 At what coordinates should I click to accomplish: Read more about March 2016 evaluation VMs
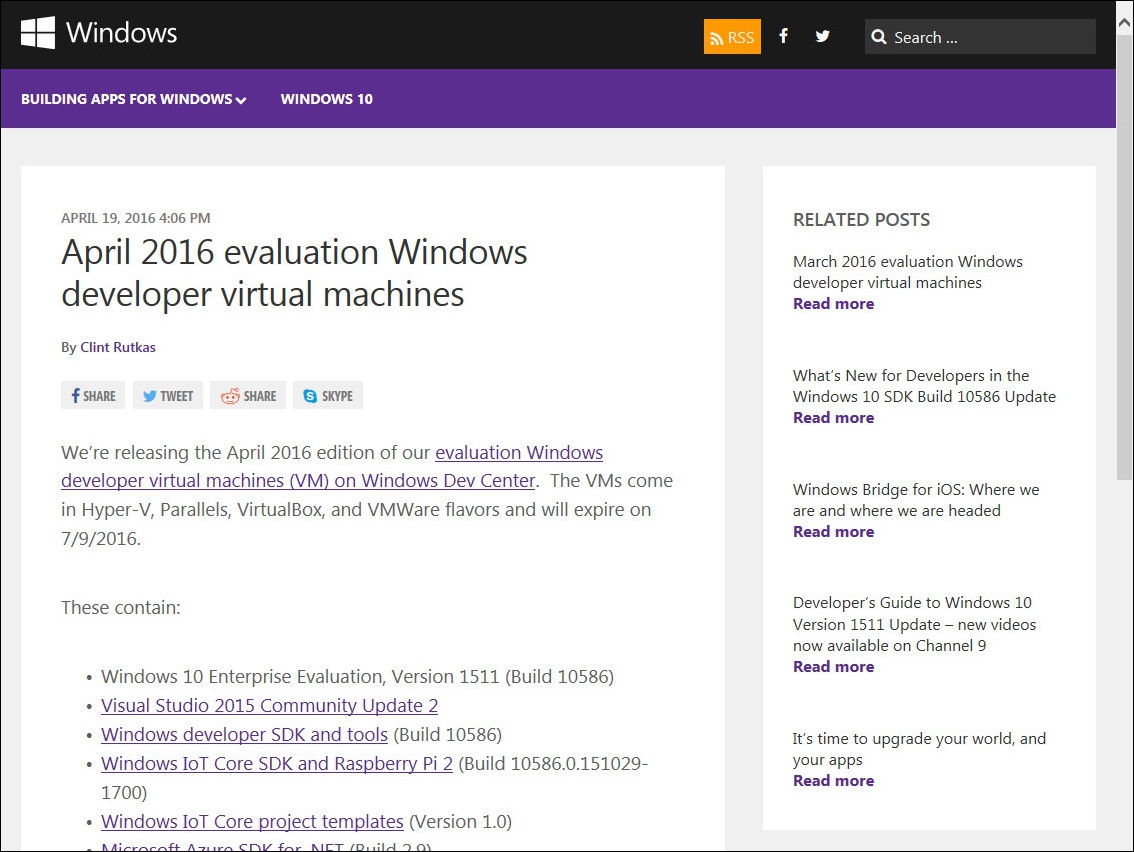pos(833,303)
